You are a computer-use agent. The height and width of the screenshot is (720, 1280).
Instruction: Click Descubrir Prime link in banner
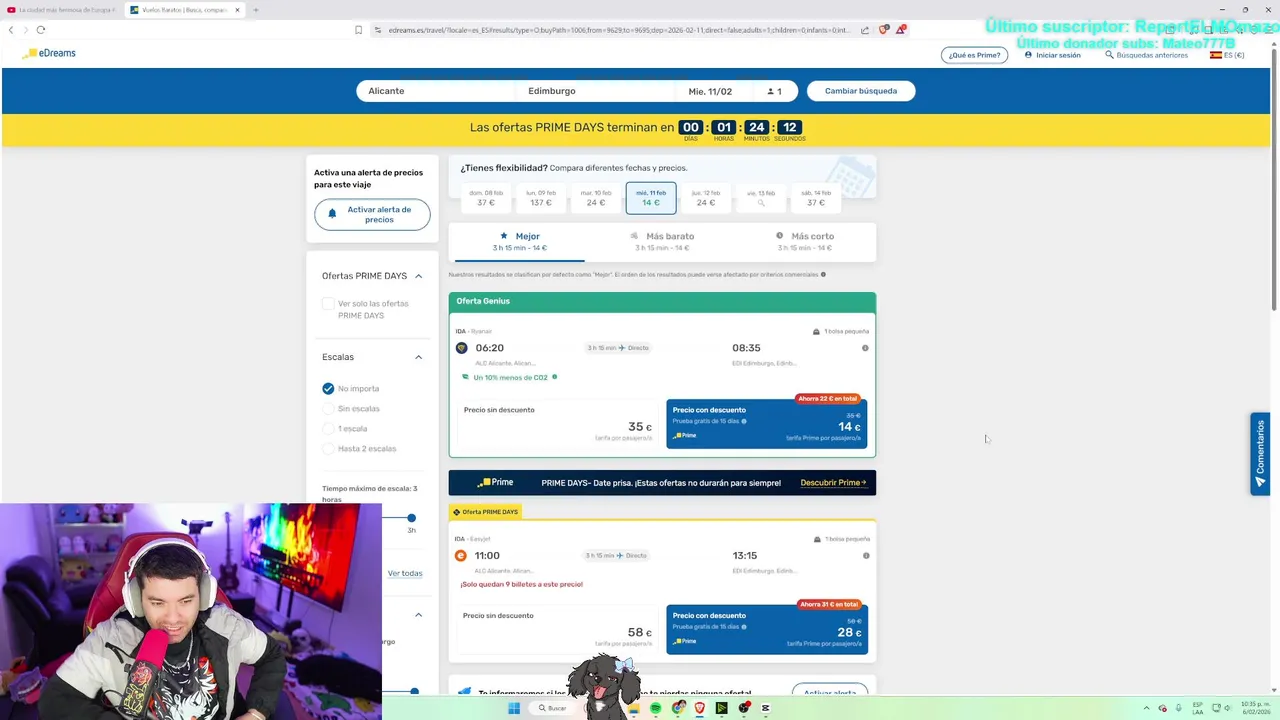[833, 483]
